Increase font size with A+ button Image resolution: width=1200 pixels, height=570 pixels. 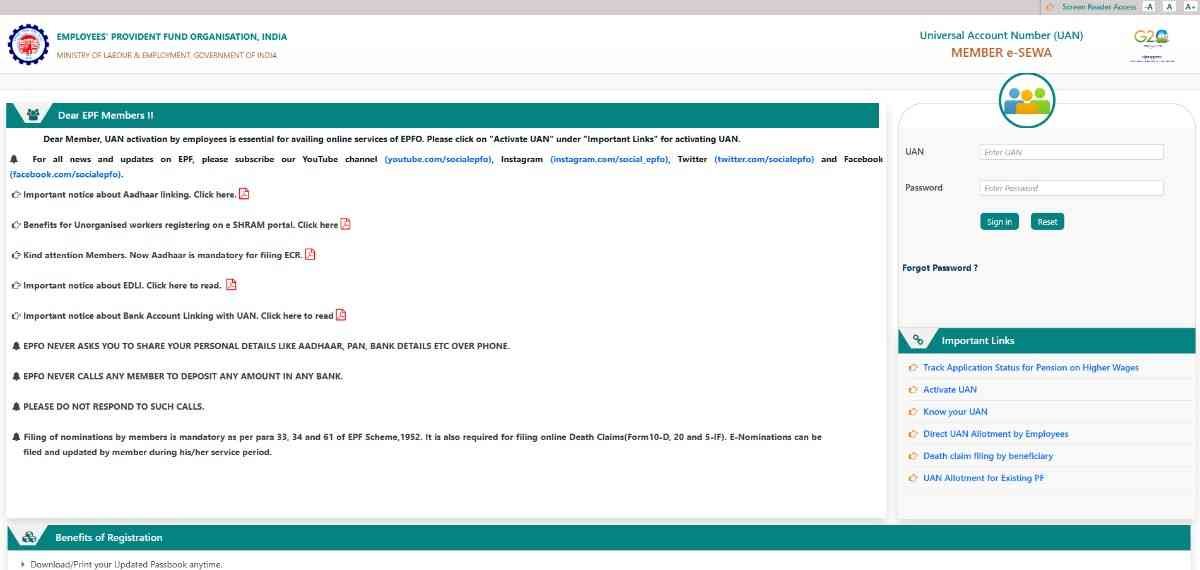click(1189, 7)
